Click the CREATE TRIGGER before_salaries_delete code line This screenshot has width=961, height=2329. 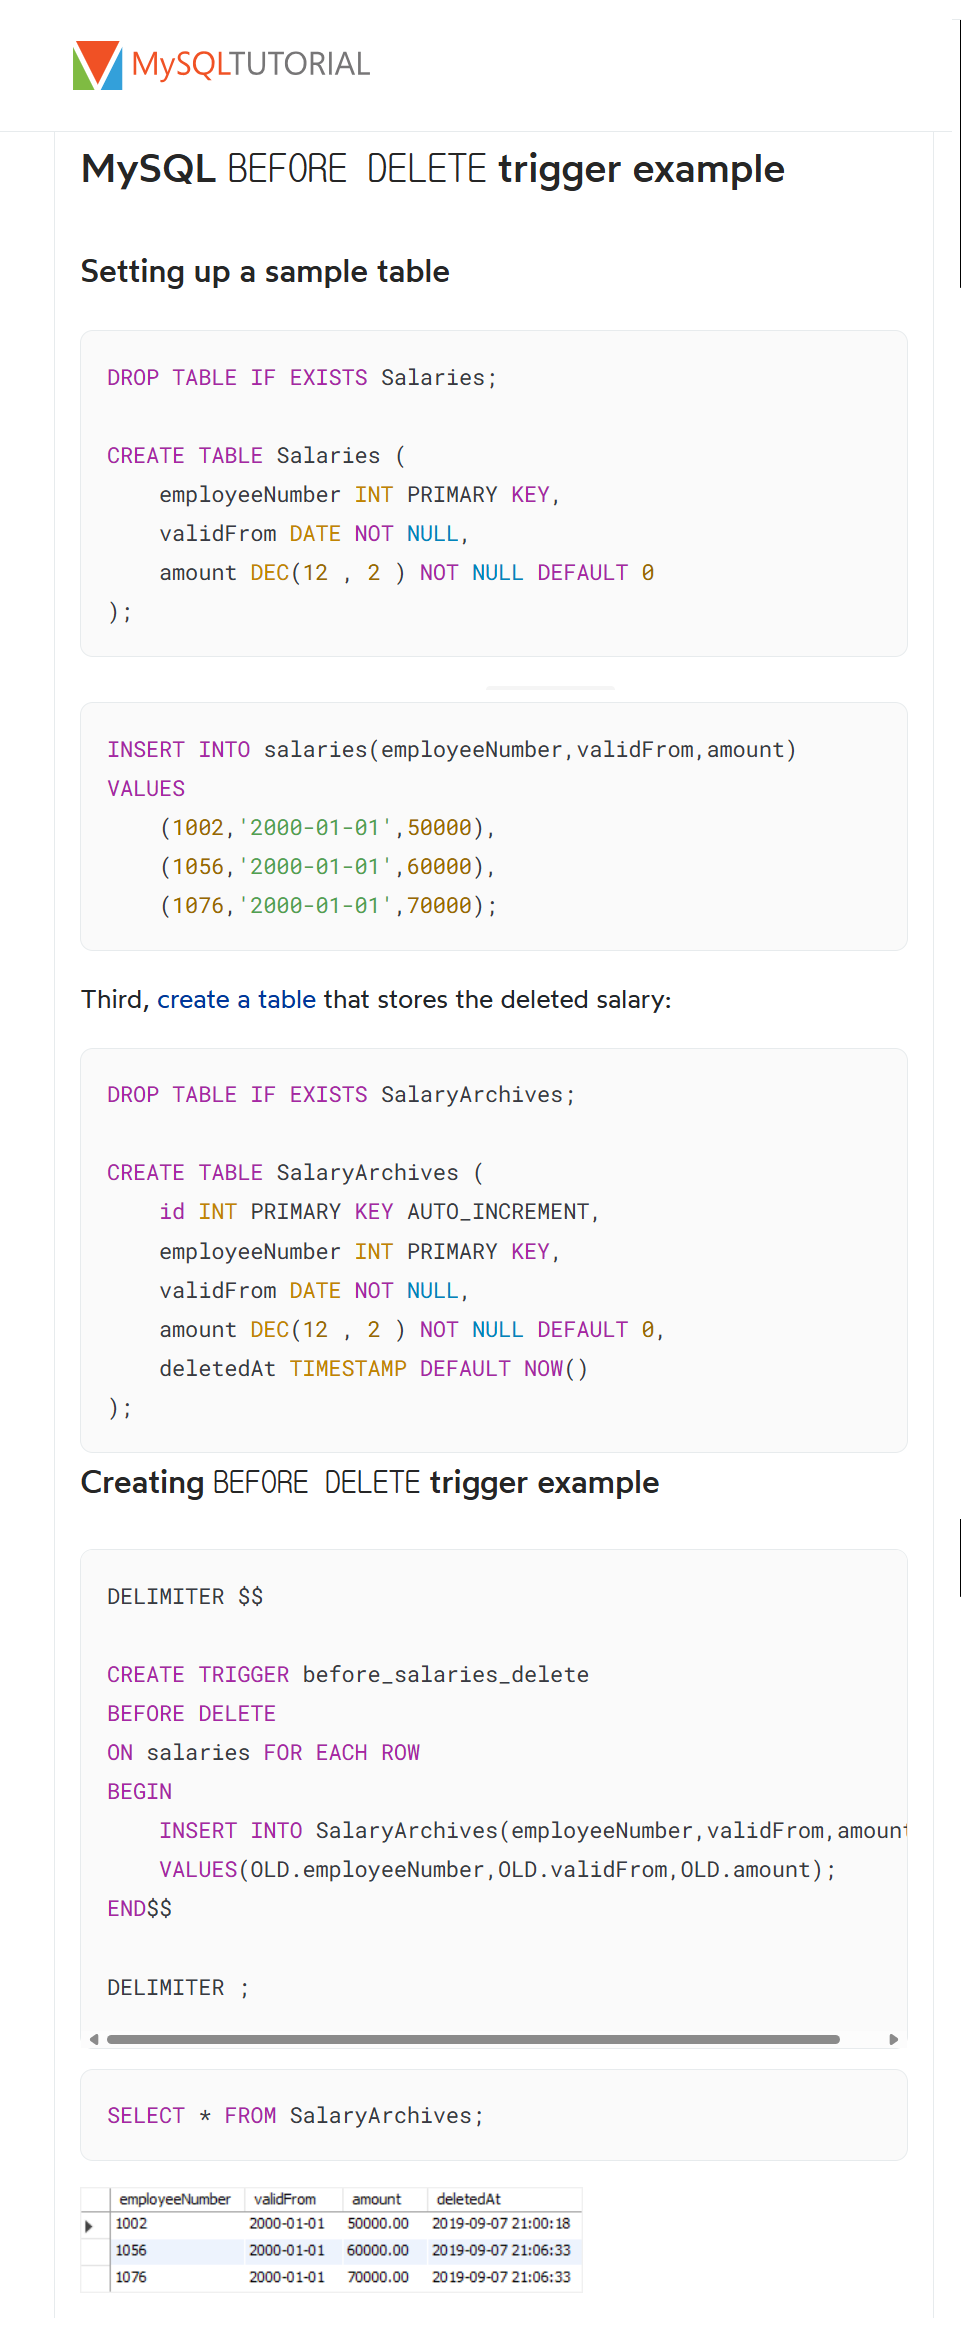(347, 1674)
